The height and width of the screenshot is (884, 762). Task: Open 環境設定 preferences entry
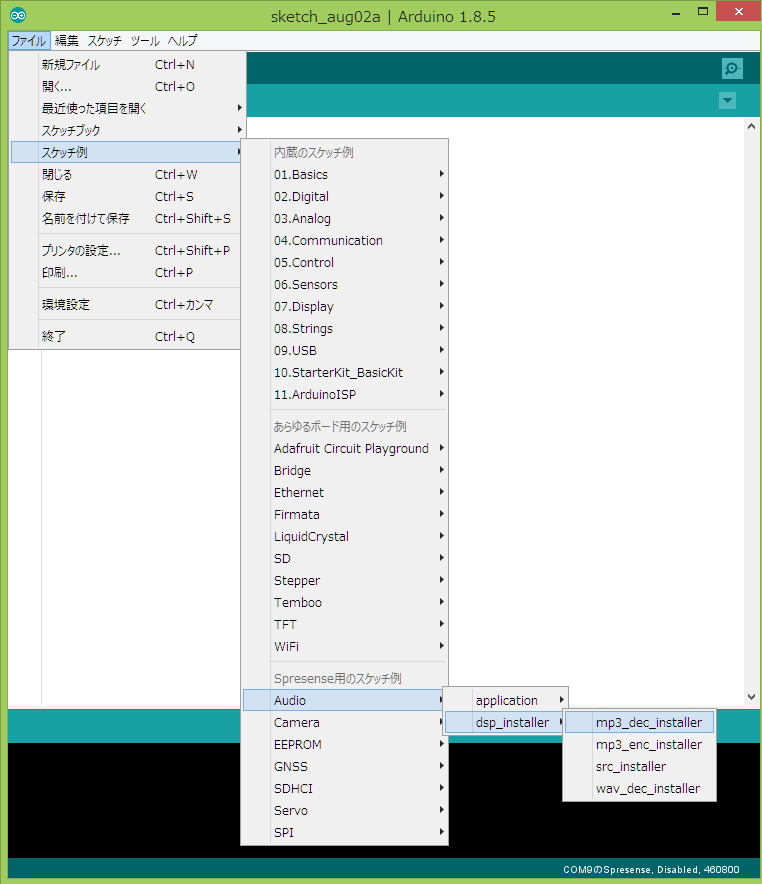(x=126, y=305)
